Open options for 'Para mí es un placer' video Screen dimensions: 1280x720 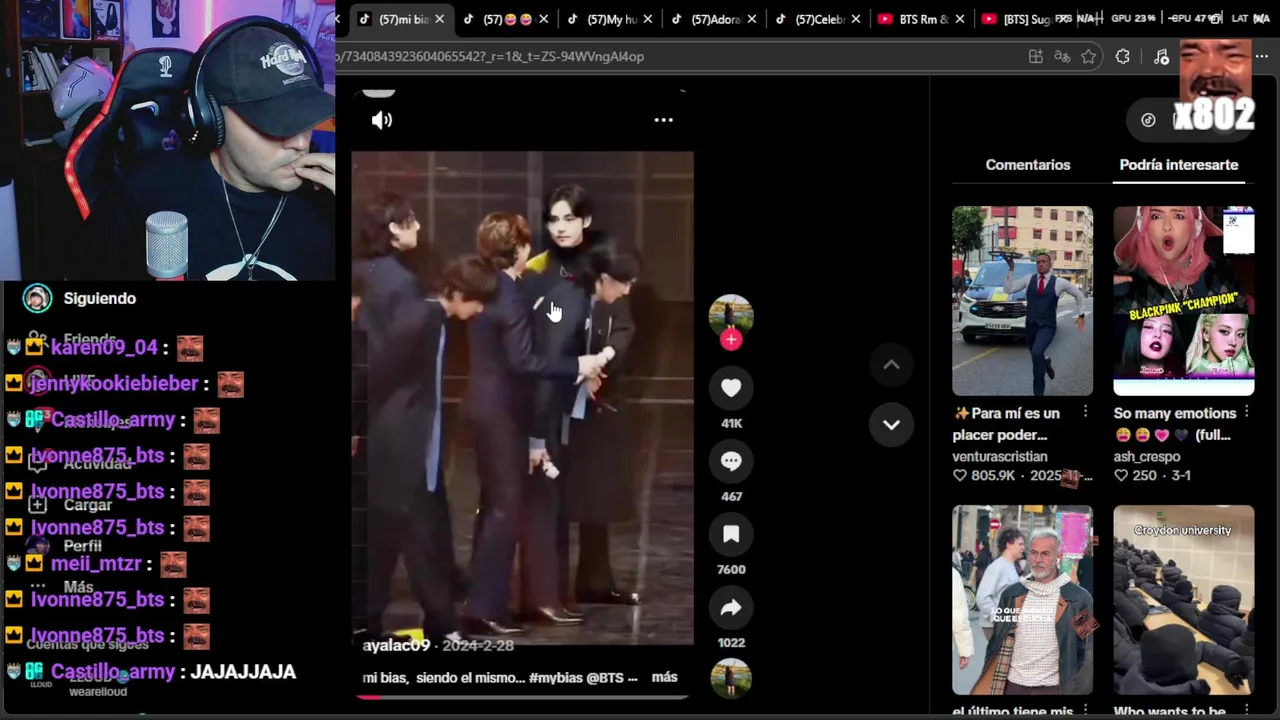1085,413
